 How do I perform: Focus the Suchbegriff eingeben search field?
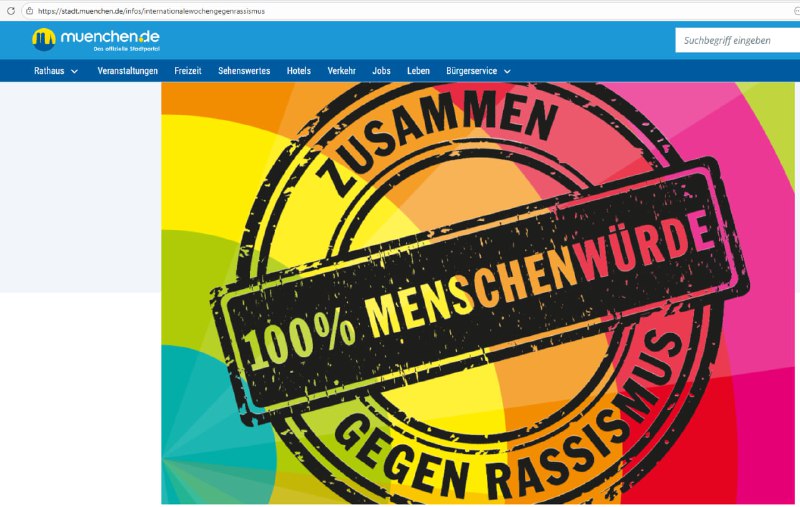click(737, 40)
